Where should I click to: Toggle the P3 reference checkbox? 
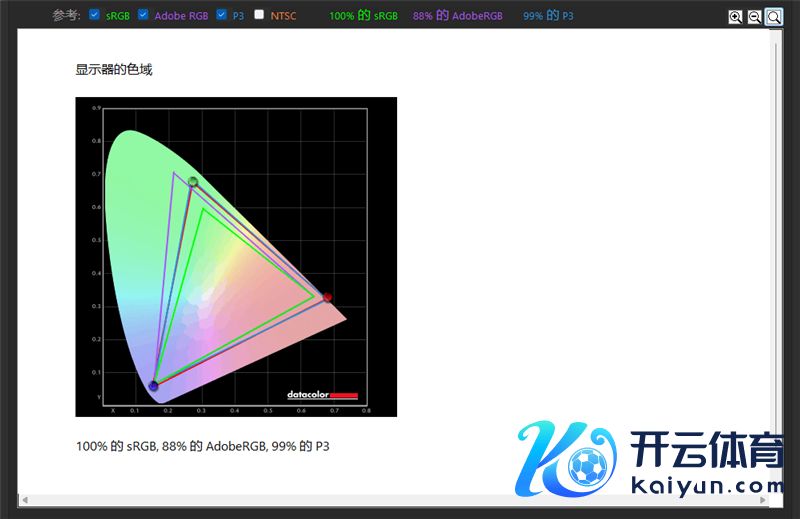click(x=221, y=15)
